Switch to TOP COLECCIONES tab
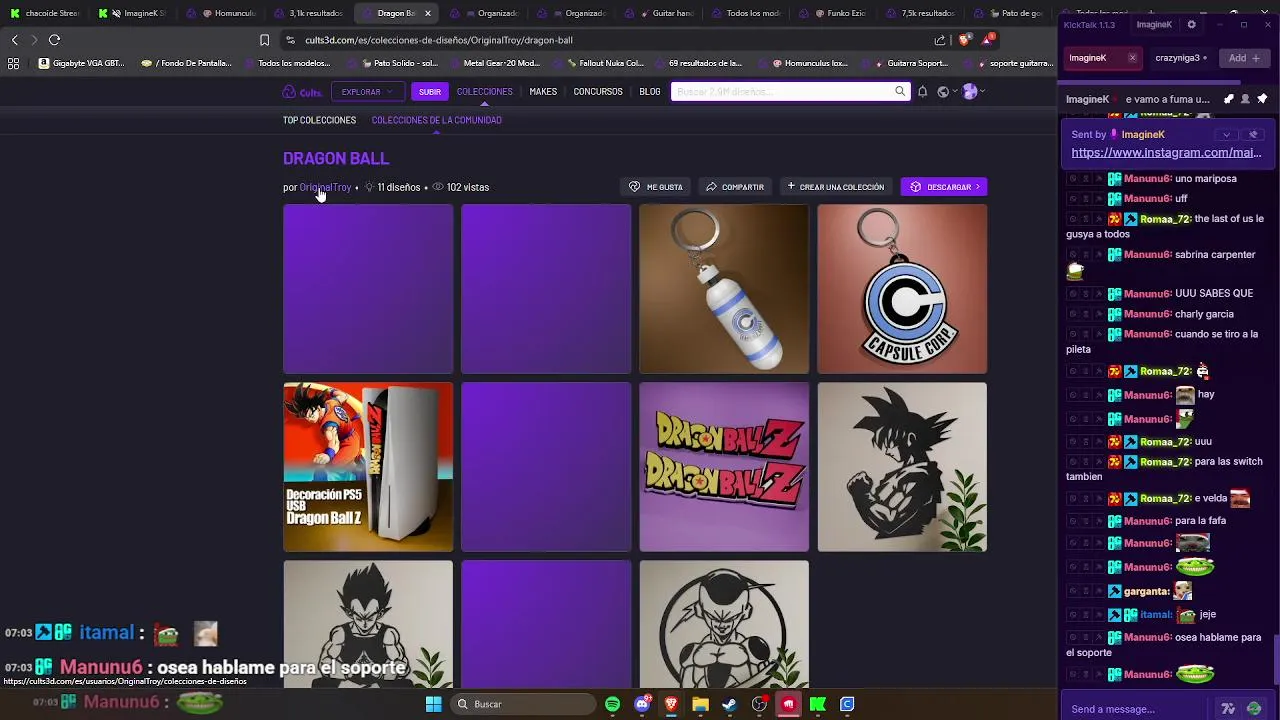 point(319,120)
